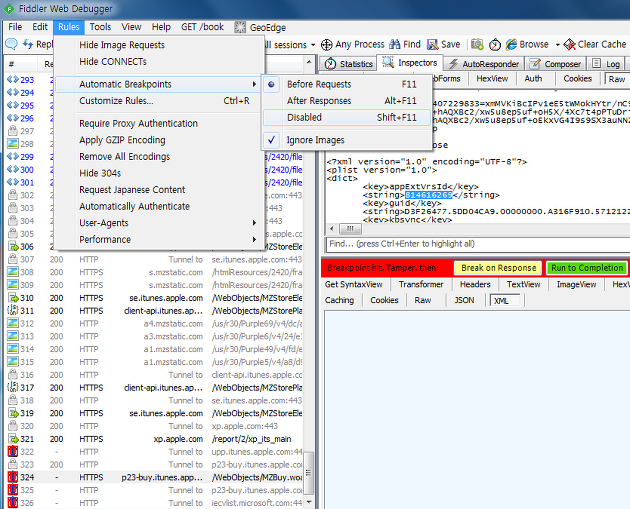The image size is (630, 509).
Task: Toggle Ignore Images checkbox option
Action: pos(347,140)
